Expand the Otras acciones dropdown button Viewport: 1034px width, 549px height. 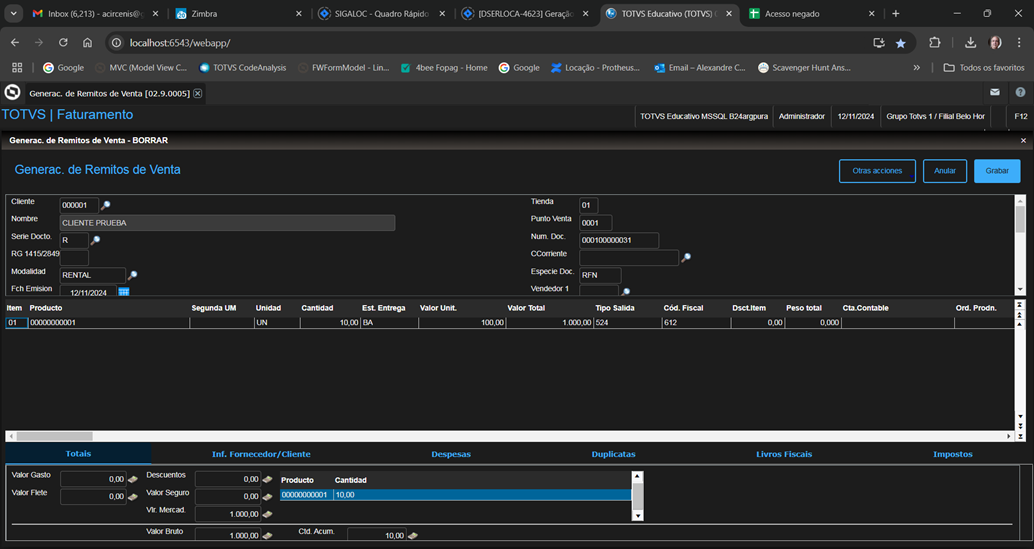click(x=877, y=171)
